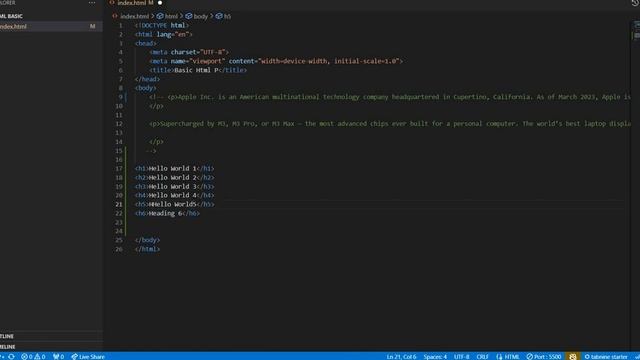Click the DOCTYPE html line

tap(162, 25)
